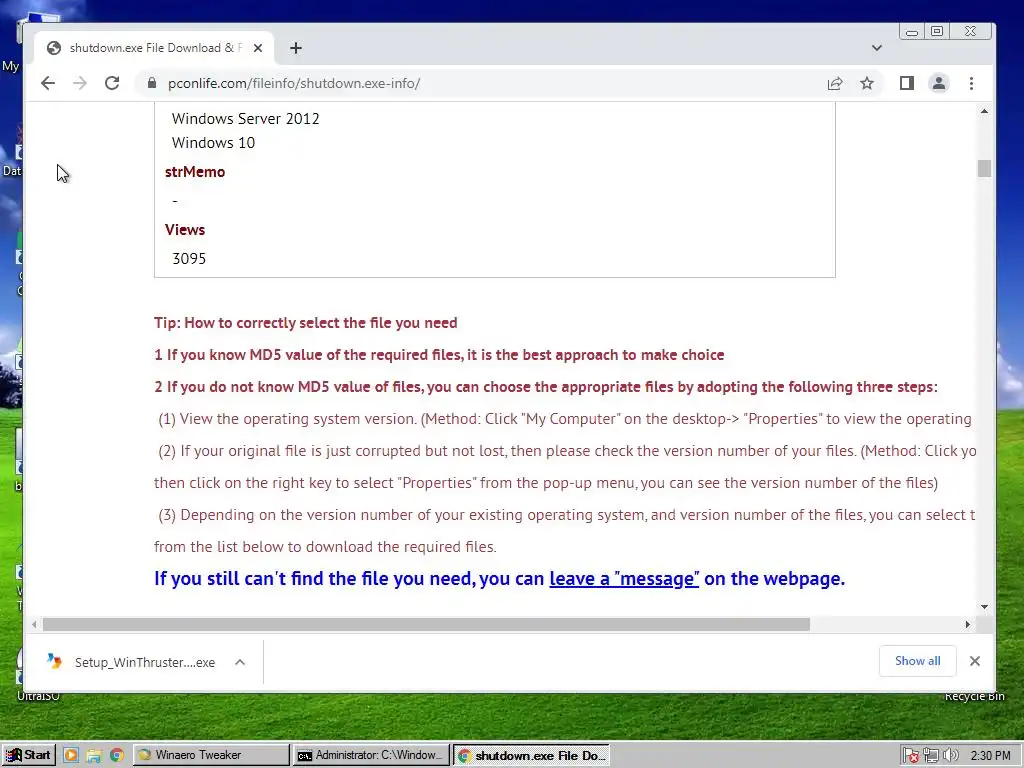Launch the media player quick launch icon
This screenshot has height=768, width=1024.
(x=71, y=756)
